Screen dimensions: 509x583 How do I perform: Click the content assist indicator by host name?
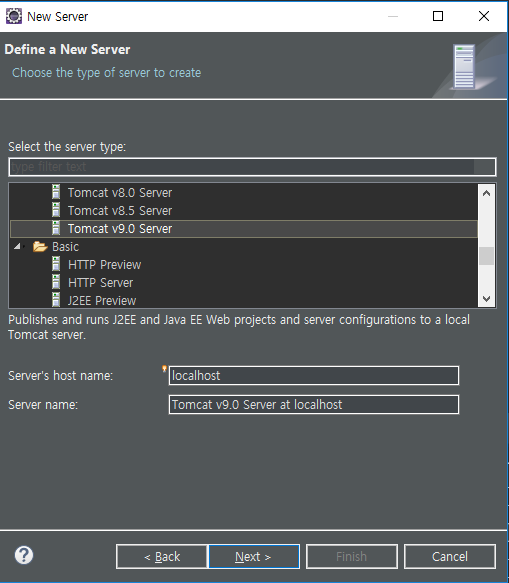point(164,368)
